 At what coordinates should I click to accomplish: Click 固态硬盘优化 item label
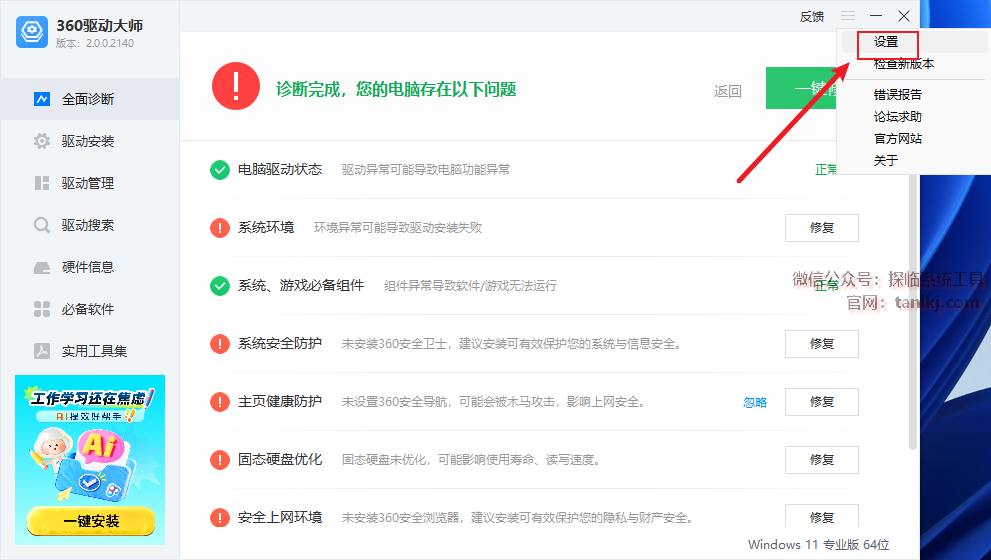pos(280,460)
